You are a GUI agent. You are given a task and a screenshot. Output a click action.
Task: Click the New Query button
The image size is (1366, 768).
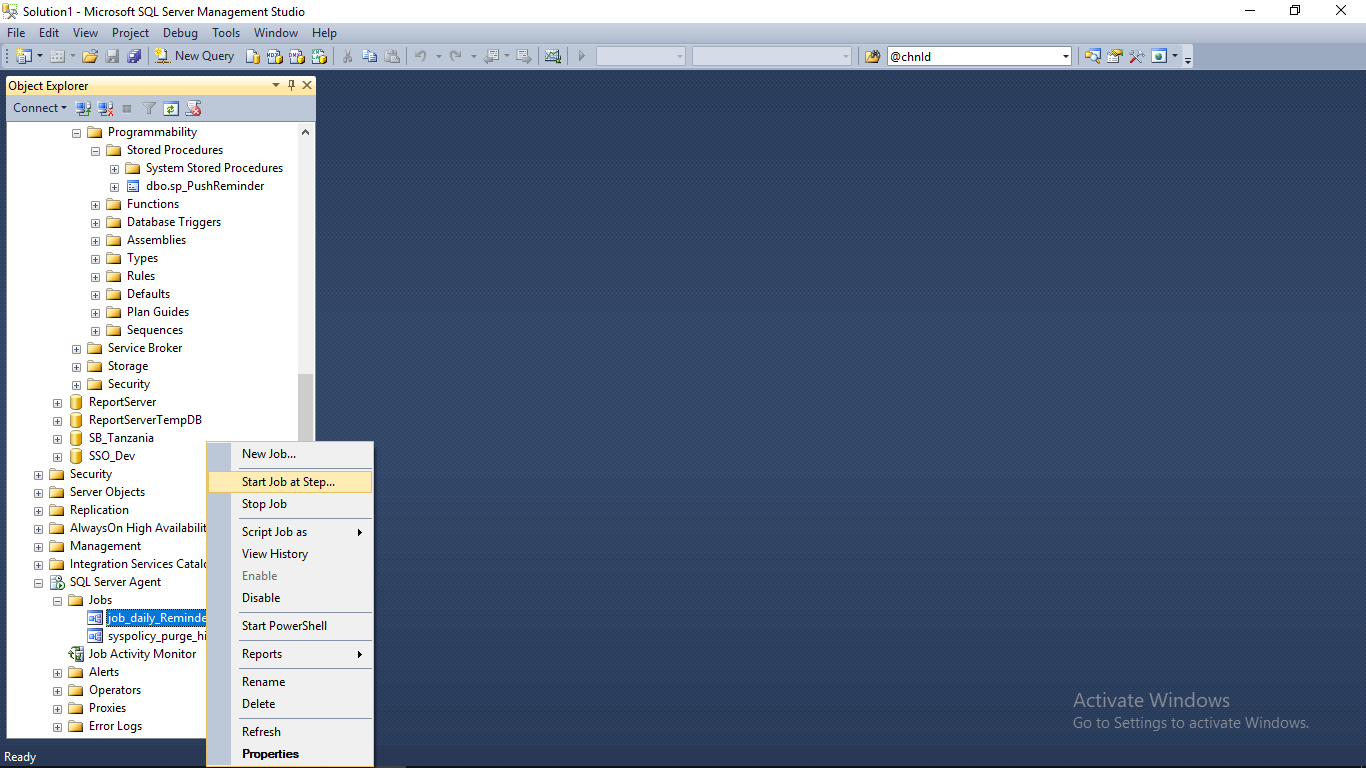click(195, 56)
